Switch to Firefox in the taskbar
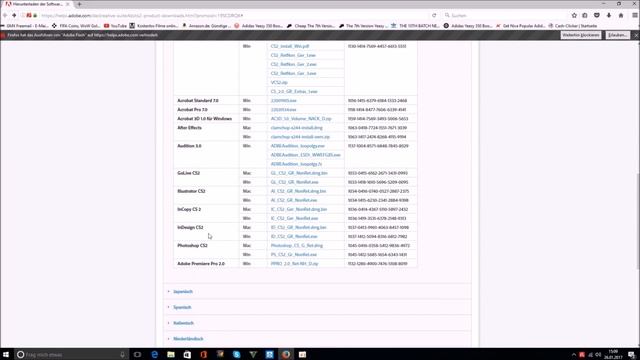The width and height of the screenshot is (640, 360). coord(286,354)
